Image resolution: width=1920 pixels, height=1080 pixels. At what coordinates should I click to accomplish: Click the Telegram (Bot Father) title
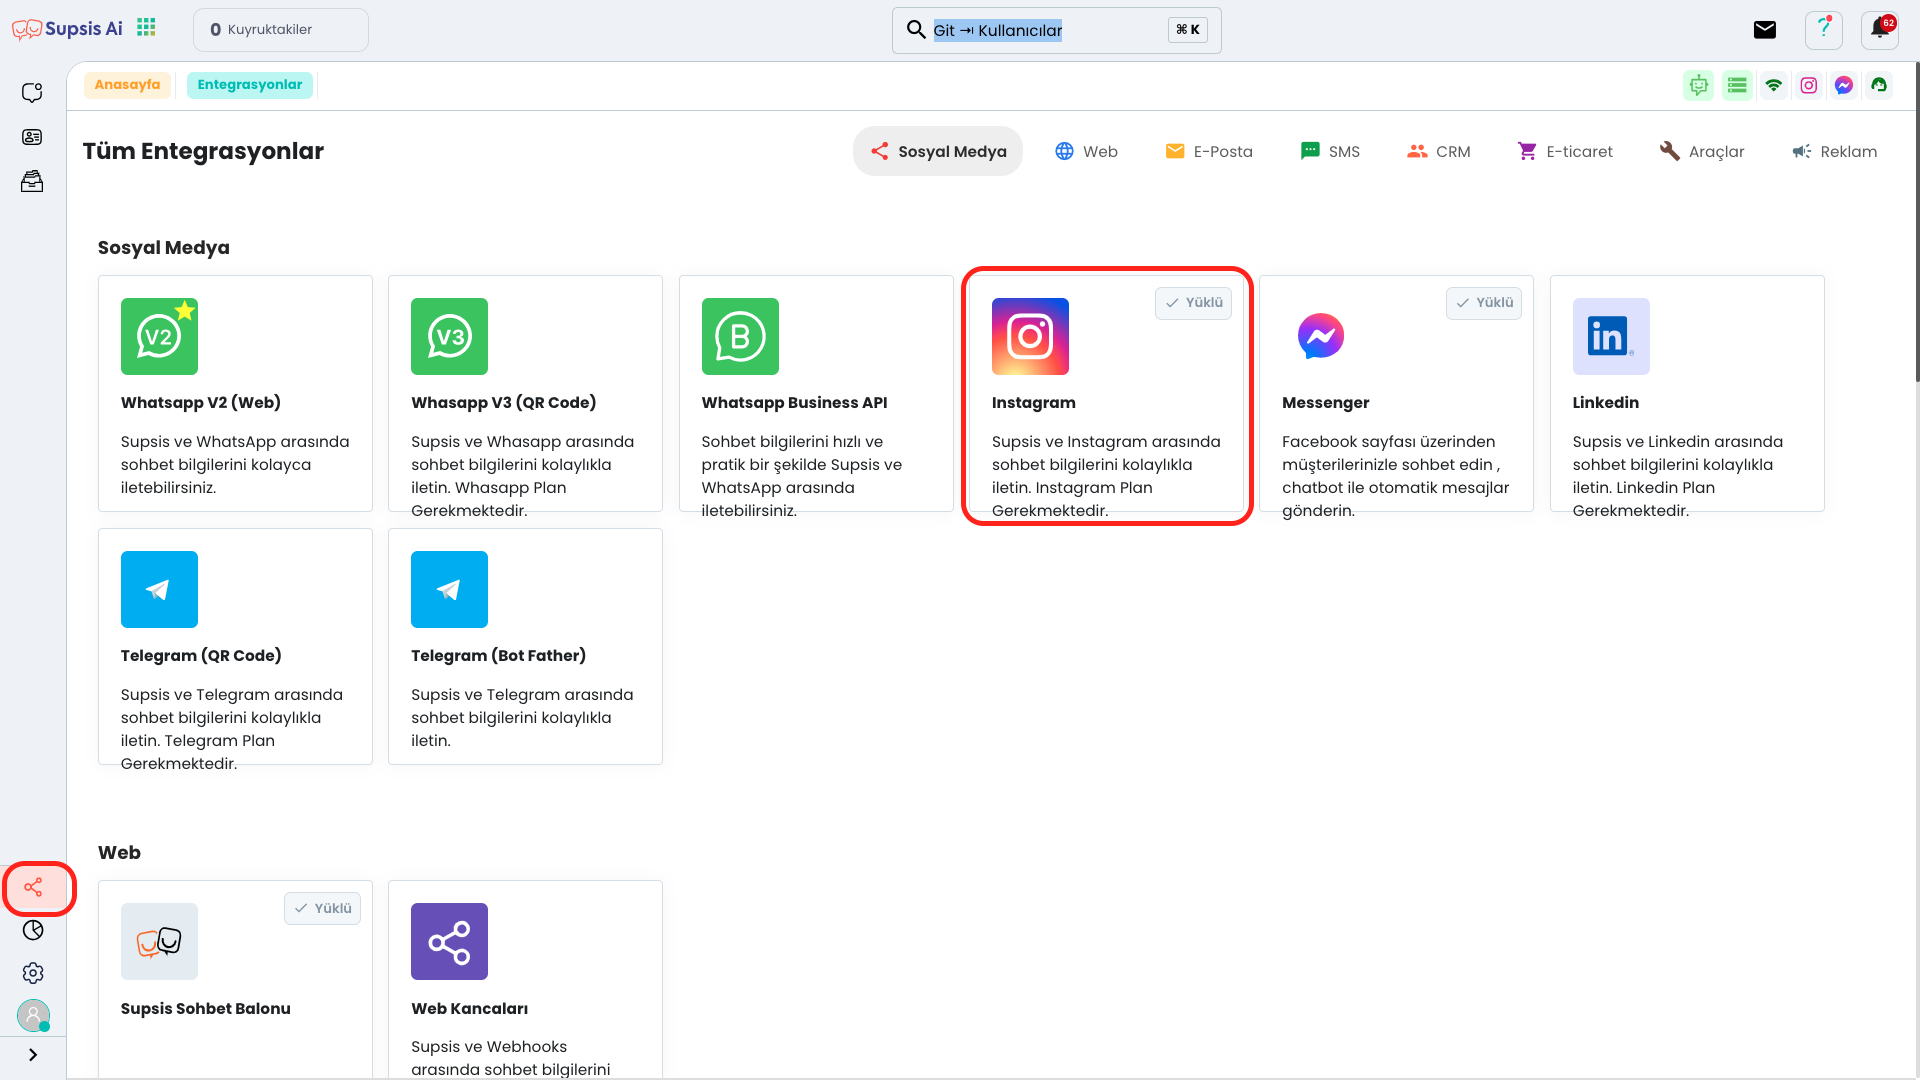[498, 656]
